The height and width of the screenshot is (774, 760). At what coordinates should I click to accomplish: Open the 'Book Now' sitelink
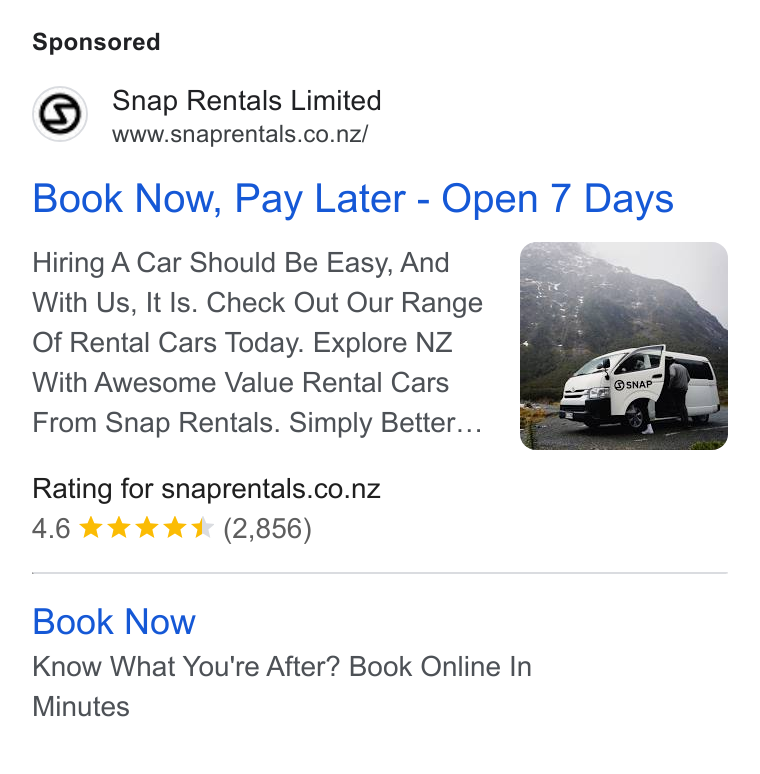pyautogui.click(x=114, y=621)
